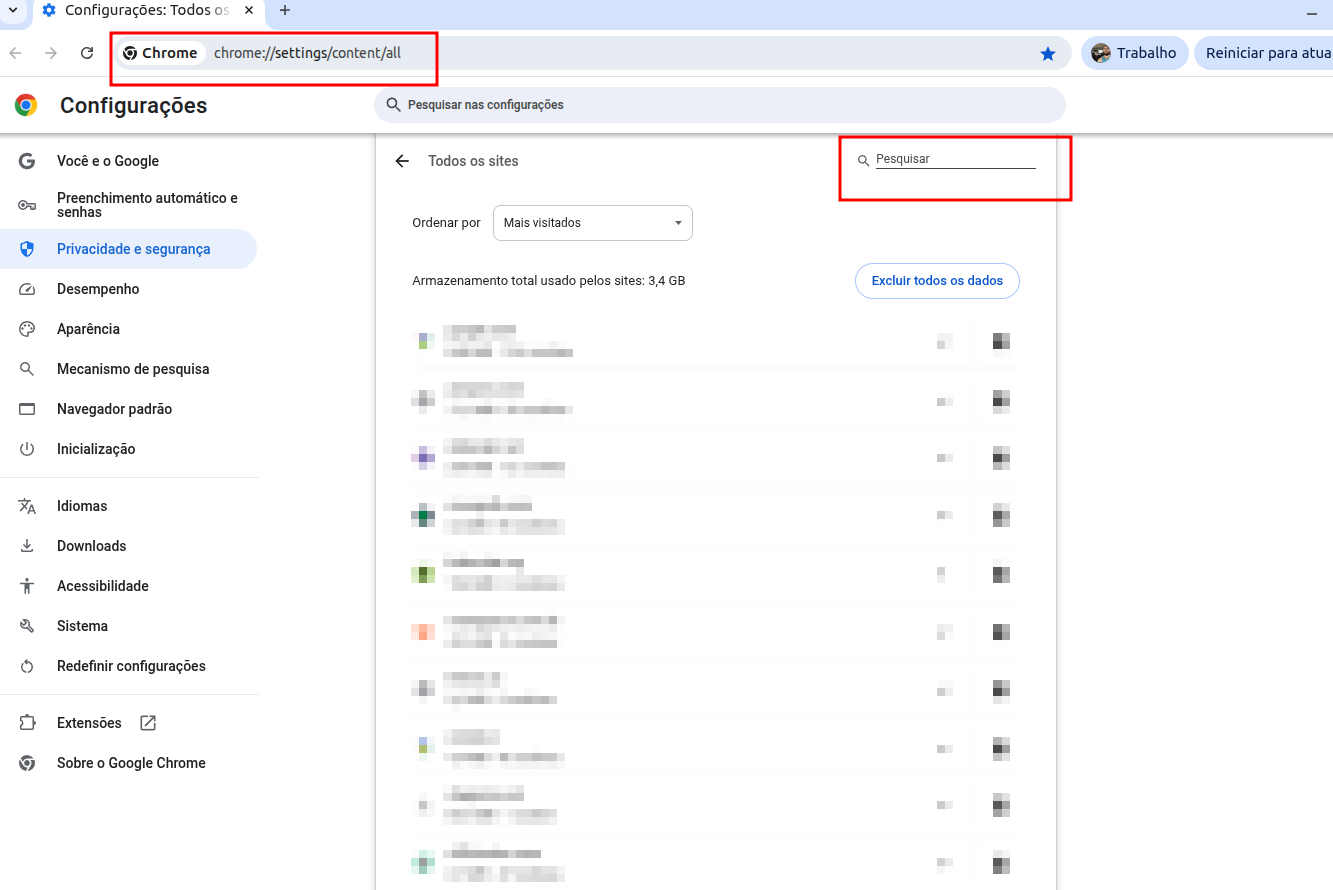The width and height of the screenshot is (1333, 890).
Task: Open Aparência settings section
Action: (88, 329)
